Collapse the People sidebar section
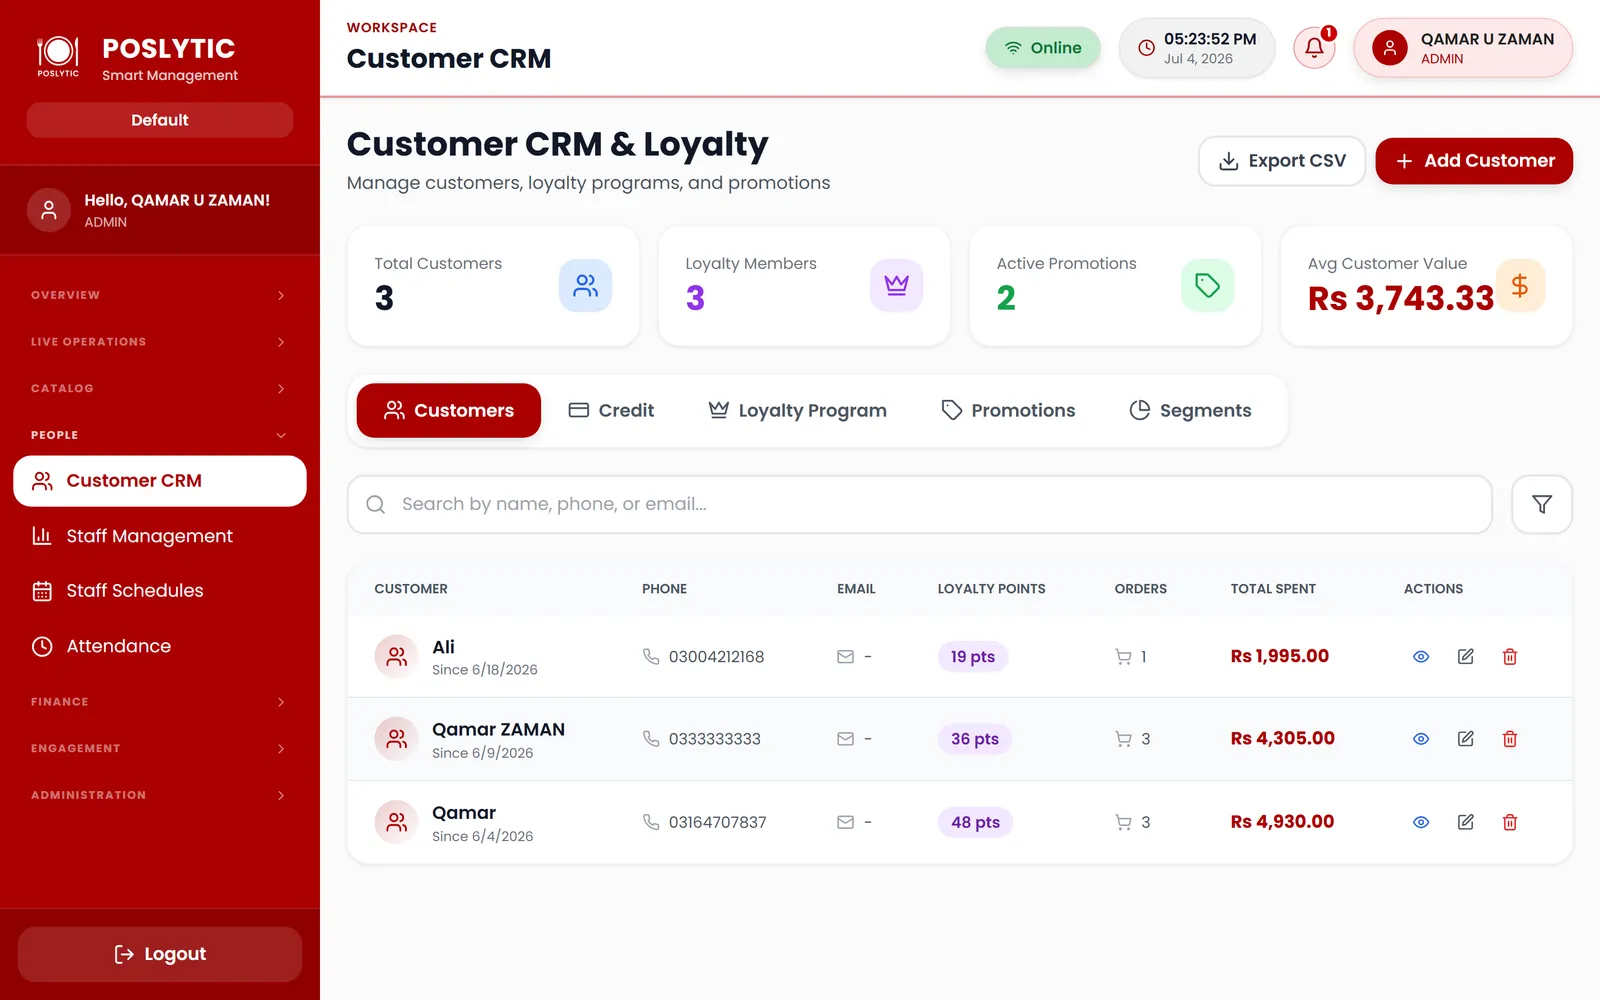Viewport: 1600px width, 1000px height. pyautogui.click(x=160, y=435)
